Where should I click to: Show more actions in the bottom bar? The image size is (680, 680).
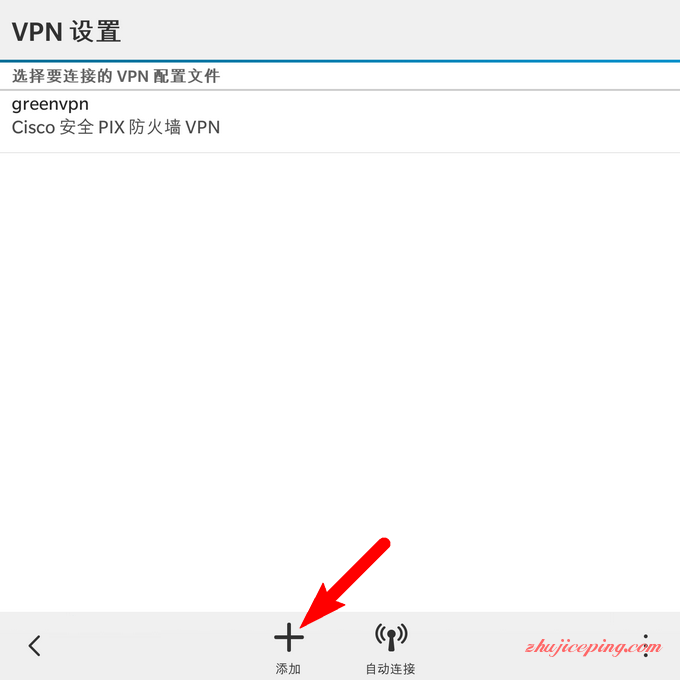(646, 646)
